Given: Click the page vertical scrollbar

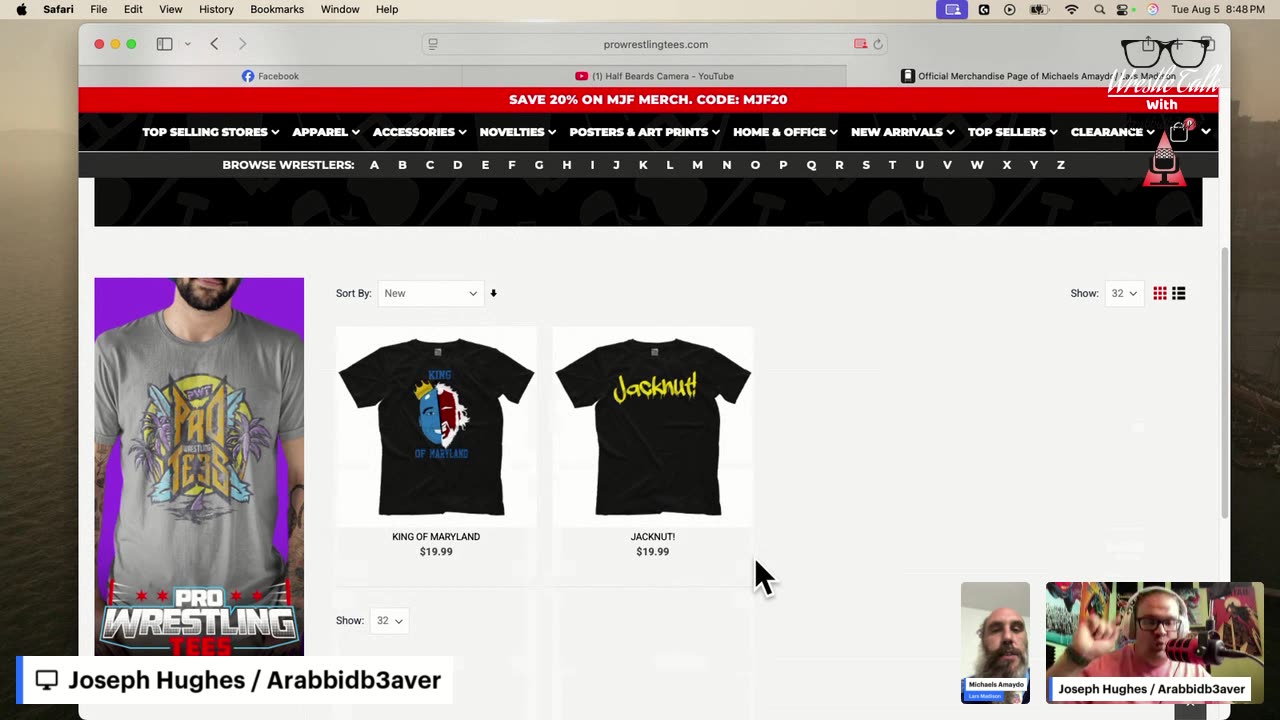Looking at the screenshot, I should click(1225, 383).
